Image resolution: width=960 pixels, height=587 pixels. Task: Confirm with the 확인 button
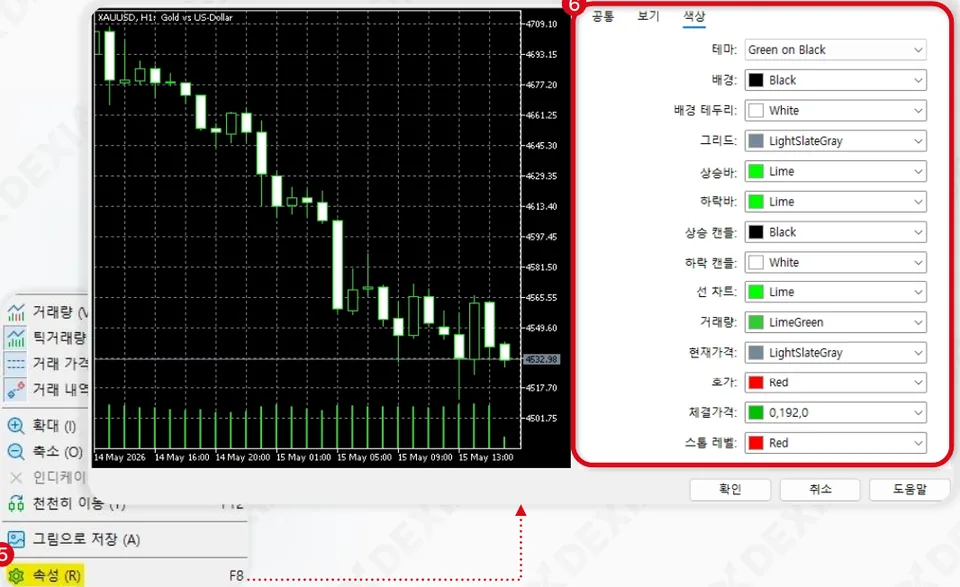point(730,490)
